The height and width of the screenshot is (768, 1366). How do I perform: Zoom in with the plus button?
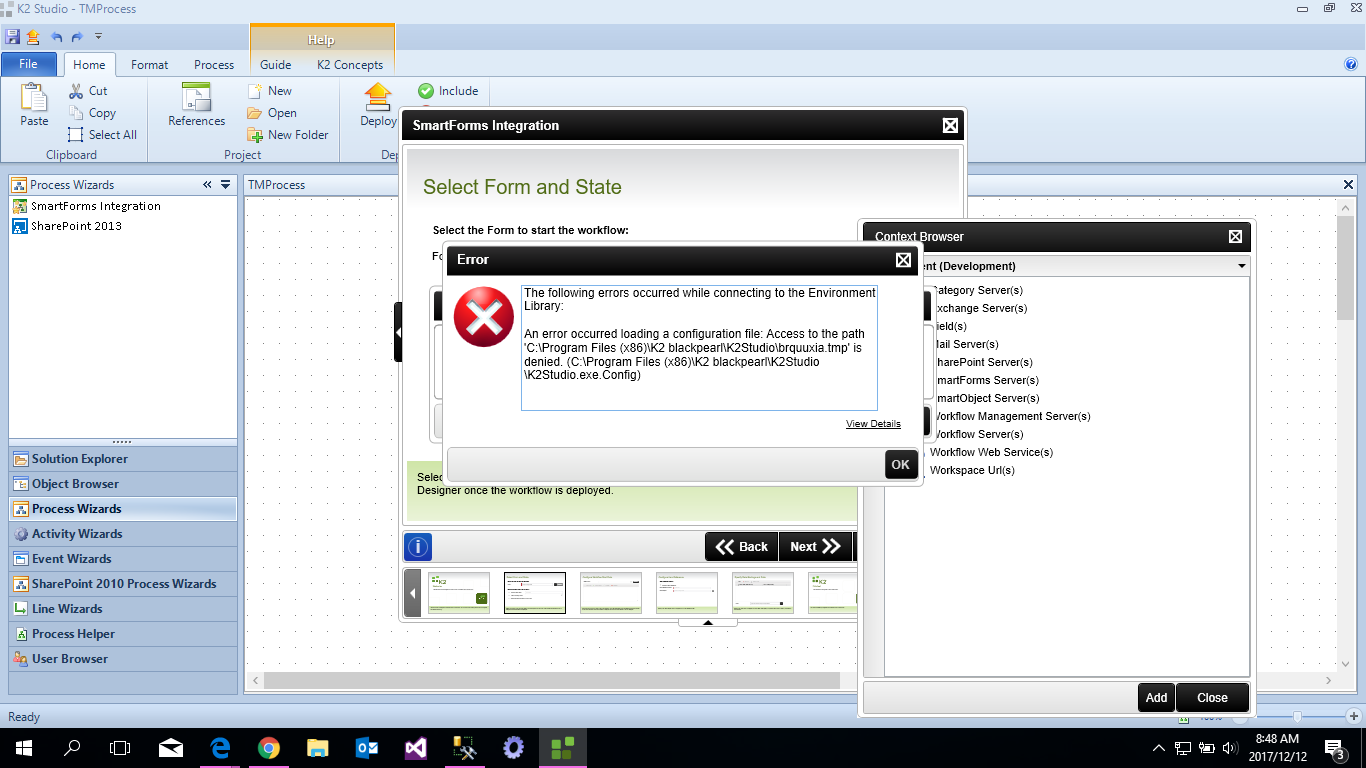click(1354, 717)
